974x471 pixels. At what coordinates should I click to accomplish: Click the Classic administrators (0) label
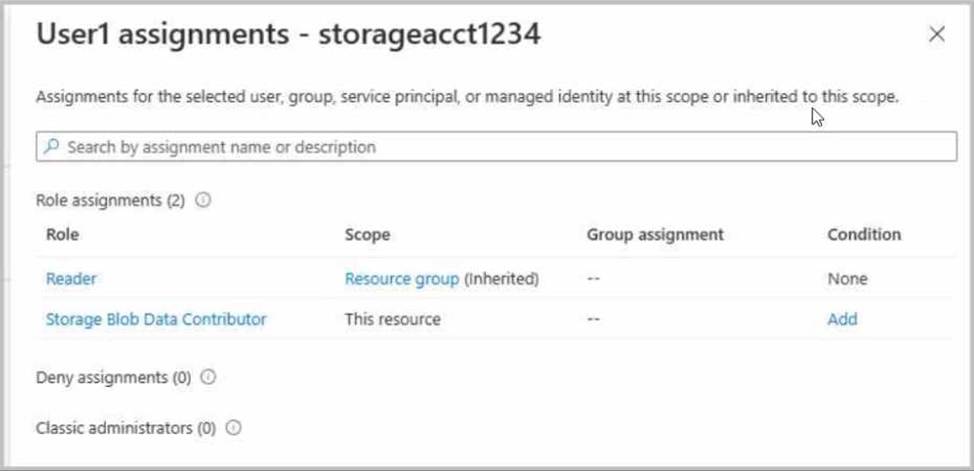tap(125, 428)
